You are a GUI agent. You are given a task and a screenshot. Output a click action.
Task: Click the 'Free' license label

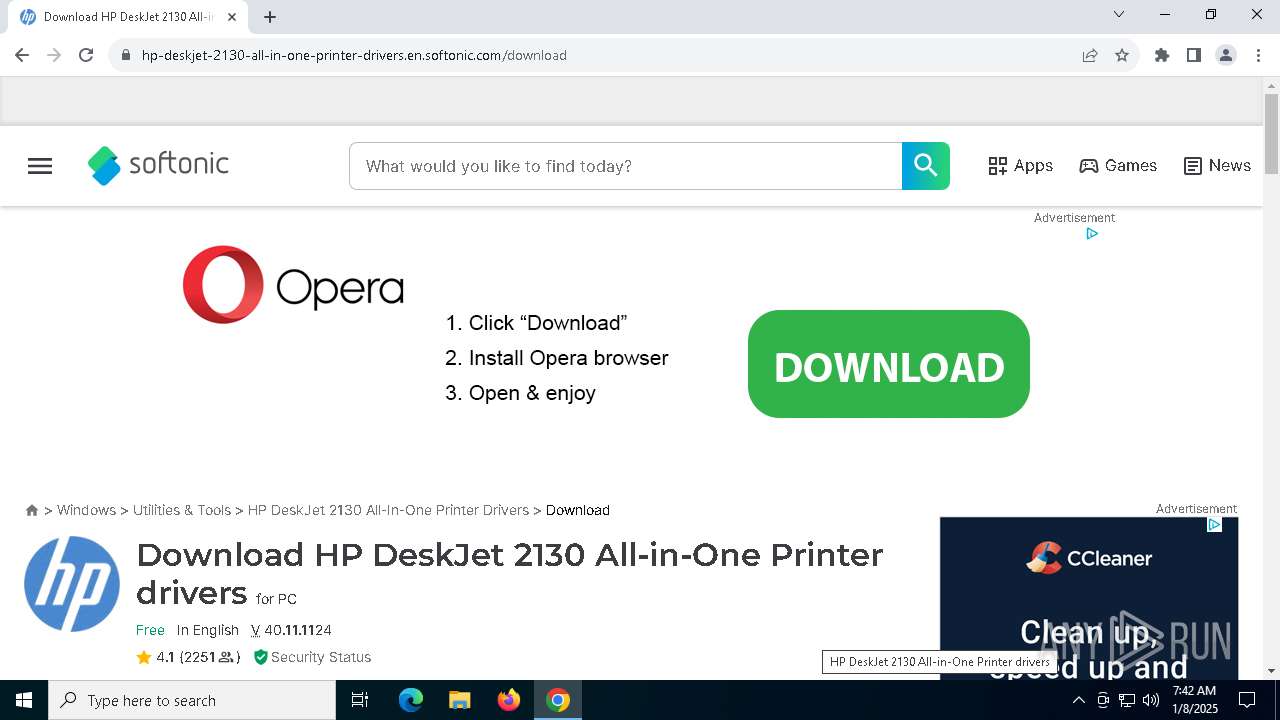click(150, 630)
